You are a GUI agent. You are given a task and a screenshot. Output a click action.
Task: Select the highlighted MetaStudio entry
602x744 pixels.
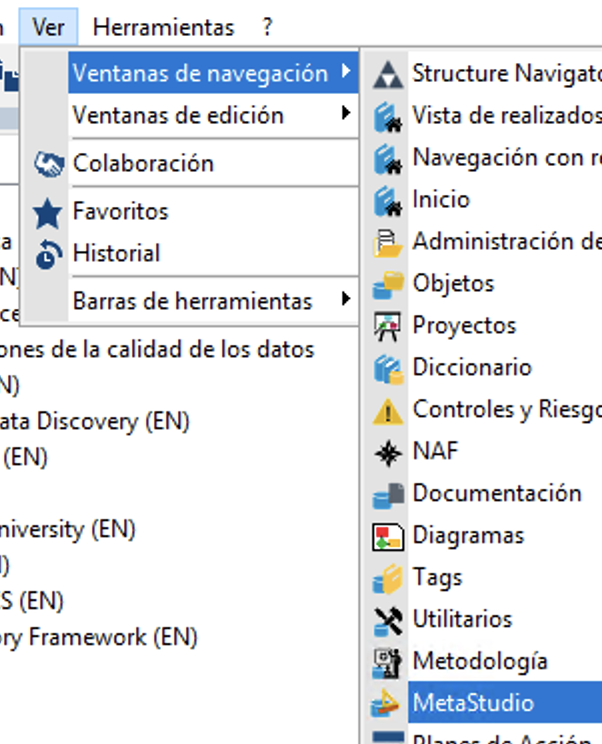(x=505, y=702)
